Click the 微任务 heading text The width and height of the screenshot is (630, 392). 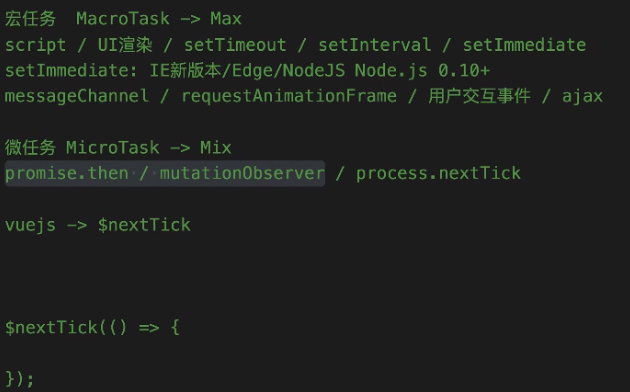point(30,147)
